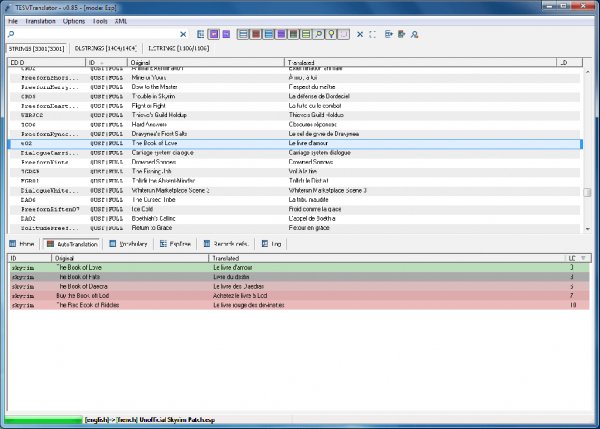This screenshot has height=429, width=600.
Task: Select the "Boethiah's Calling" row
Action: click(295, 219)
